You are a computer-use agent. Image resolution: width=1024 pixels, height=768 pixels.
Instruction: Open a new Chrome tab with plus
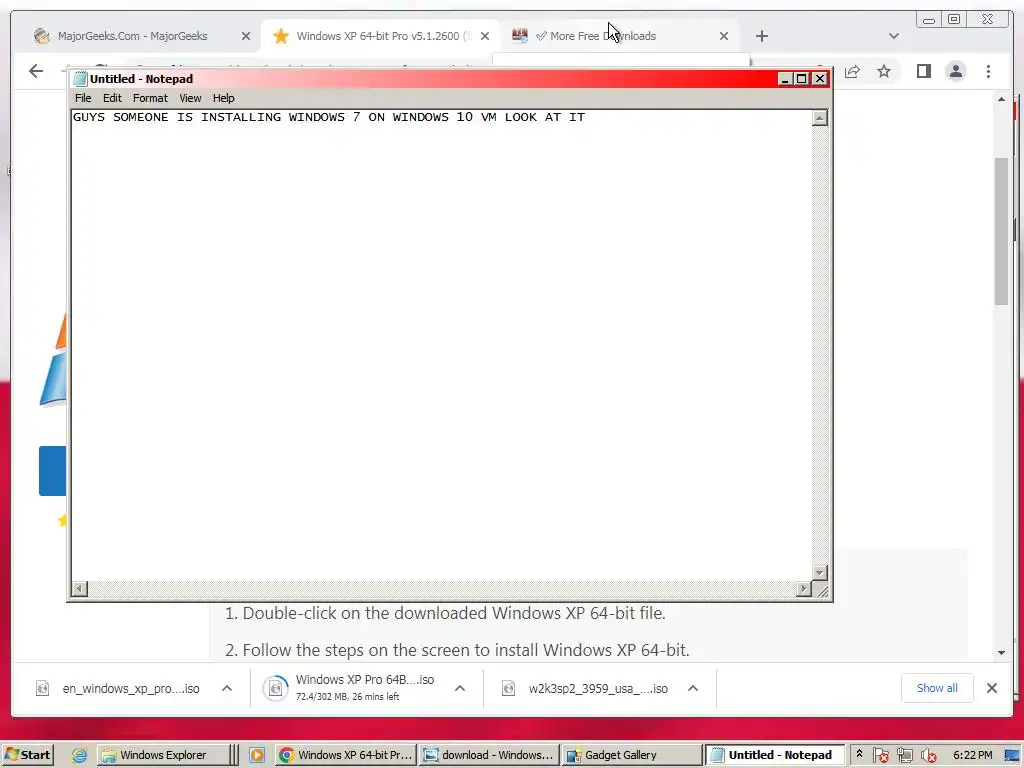pos(761,36)
